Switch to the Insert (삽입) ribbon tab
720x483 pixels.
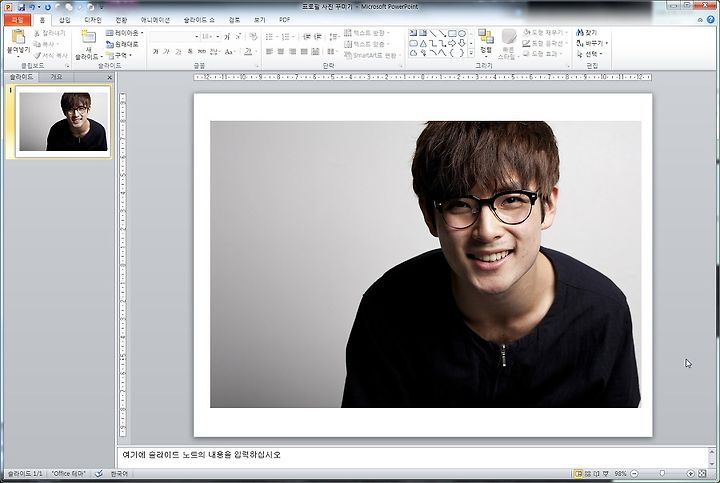pos(65,20)
